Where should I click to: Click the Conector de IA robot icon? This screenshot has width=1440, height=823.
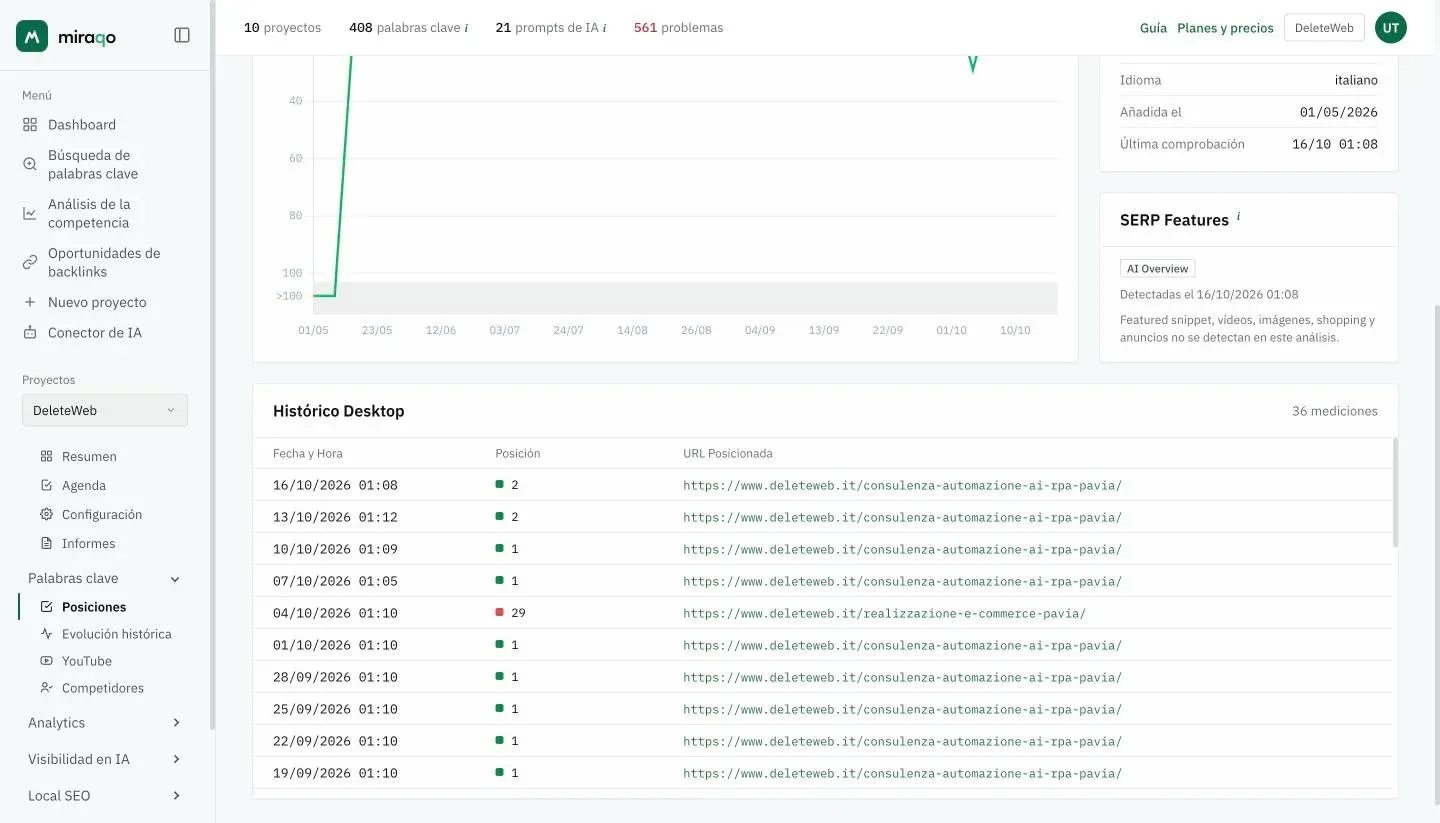click(30, 333)
